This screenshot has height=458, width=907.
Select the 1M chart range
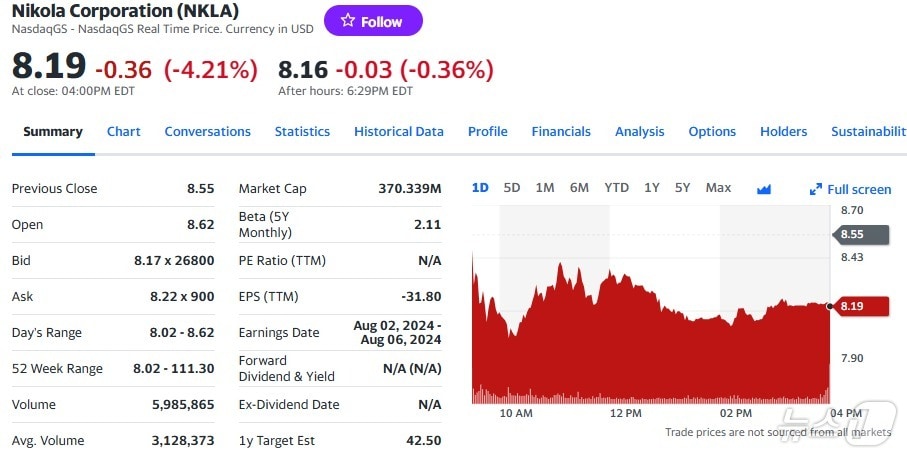click(545, 188)
